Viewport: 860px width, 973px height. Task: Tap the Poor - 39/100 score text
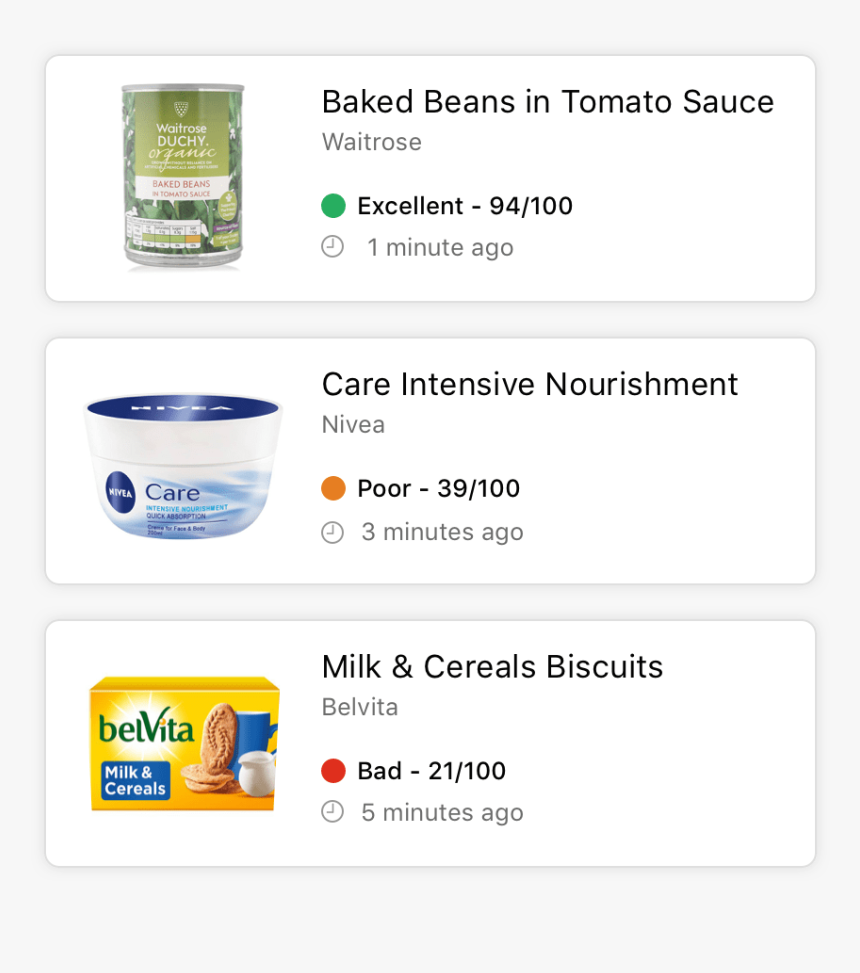(439, 488)
